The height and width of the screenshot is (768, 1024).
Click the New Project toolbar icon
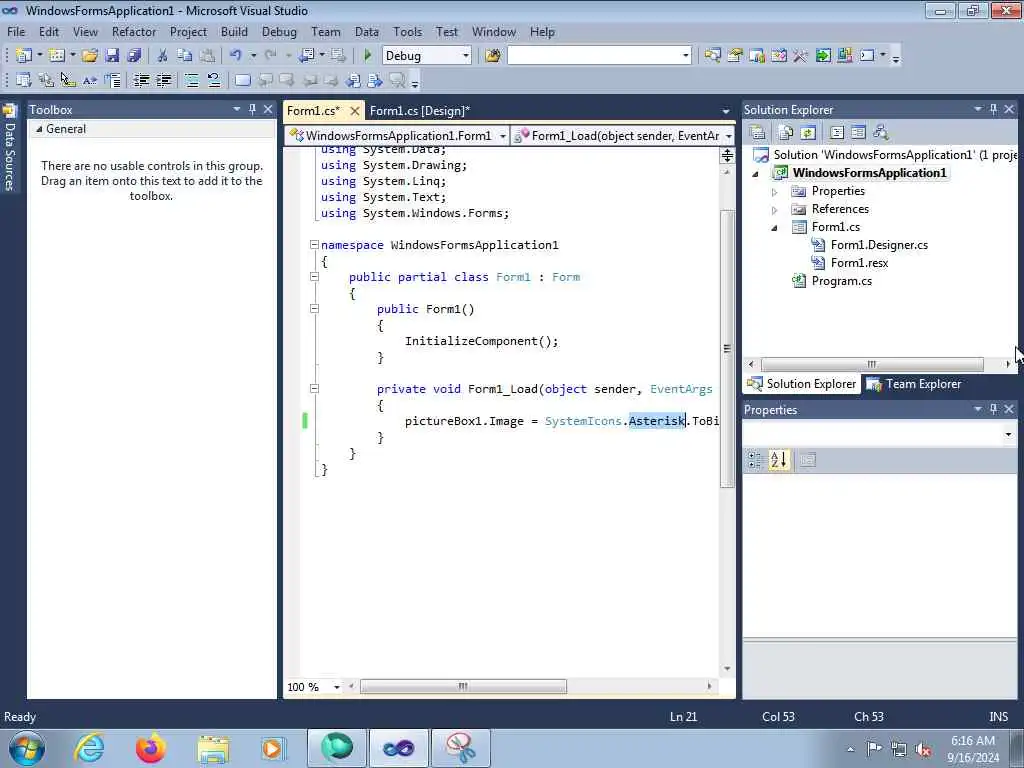click(x=24, y=56)
